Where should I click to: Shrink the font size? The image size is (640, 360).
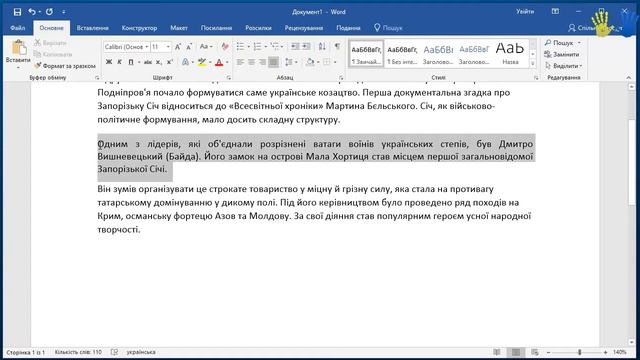pyautogui.click(x=189, y=47)
